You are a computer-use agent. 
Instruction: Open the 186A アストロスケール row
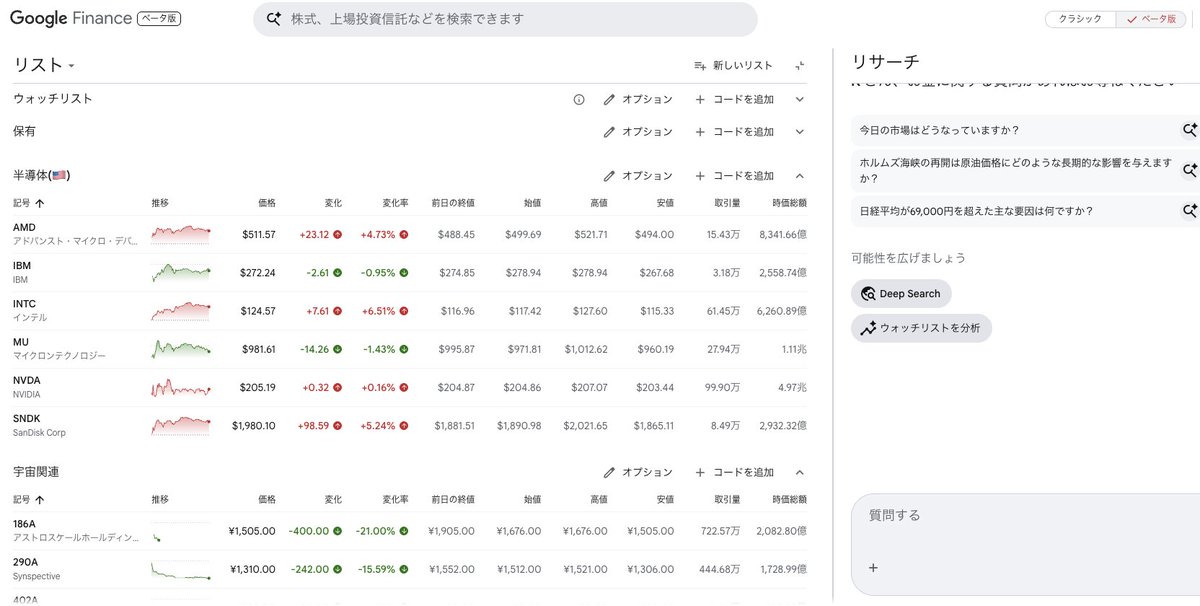pyautogui.click(x=409, y=531)
